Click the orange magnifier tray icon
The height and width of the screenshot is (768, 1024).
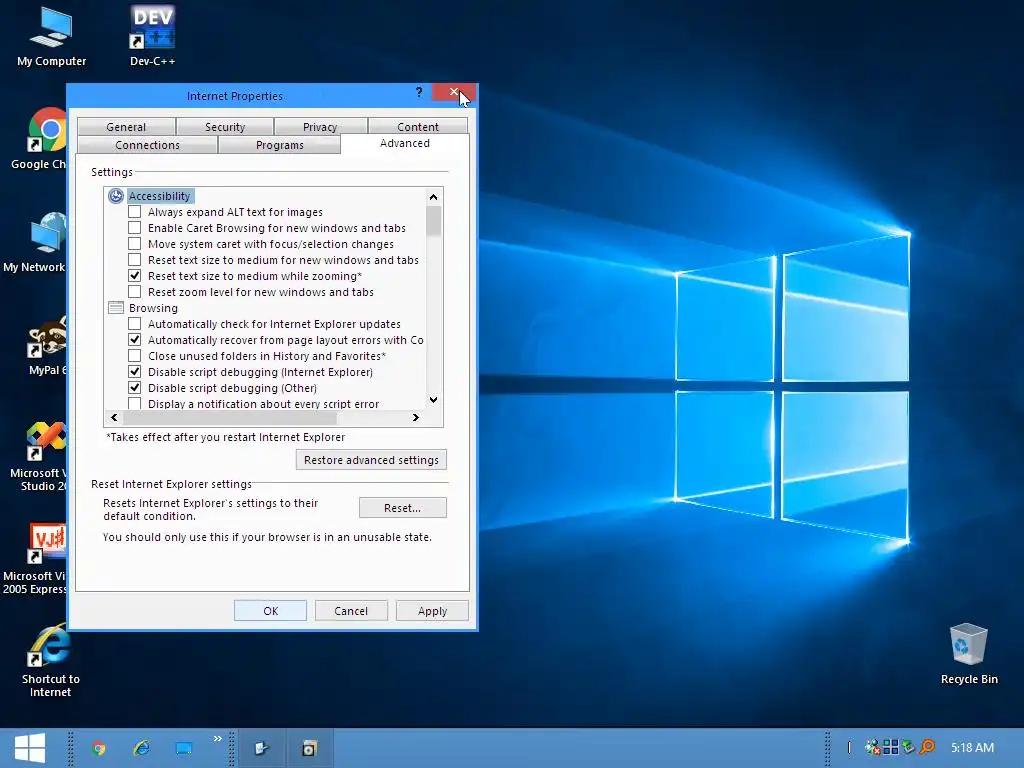[x=927, y=746]
